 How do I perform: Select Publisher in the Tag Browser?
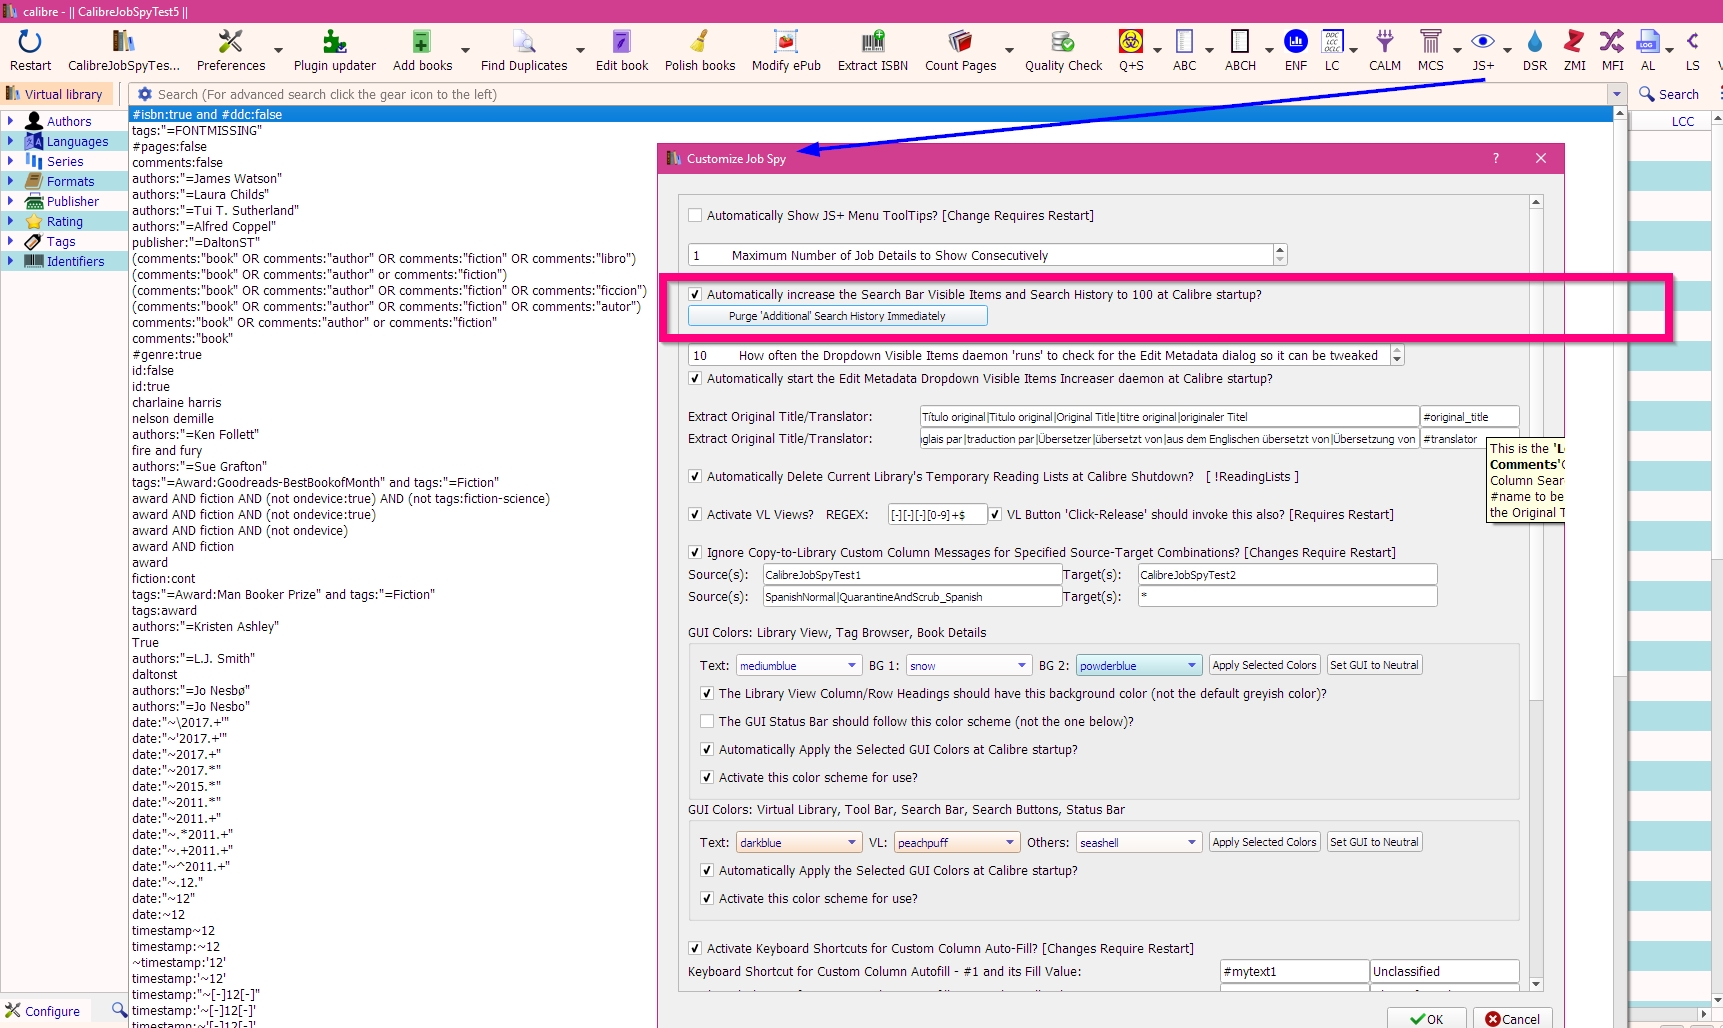(x=73, y=201)
